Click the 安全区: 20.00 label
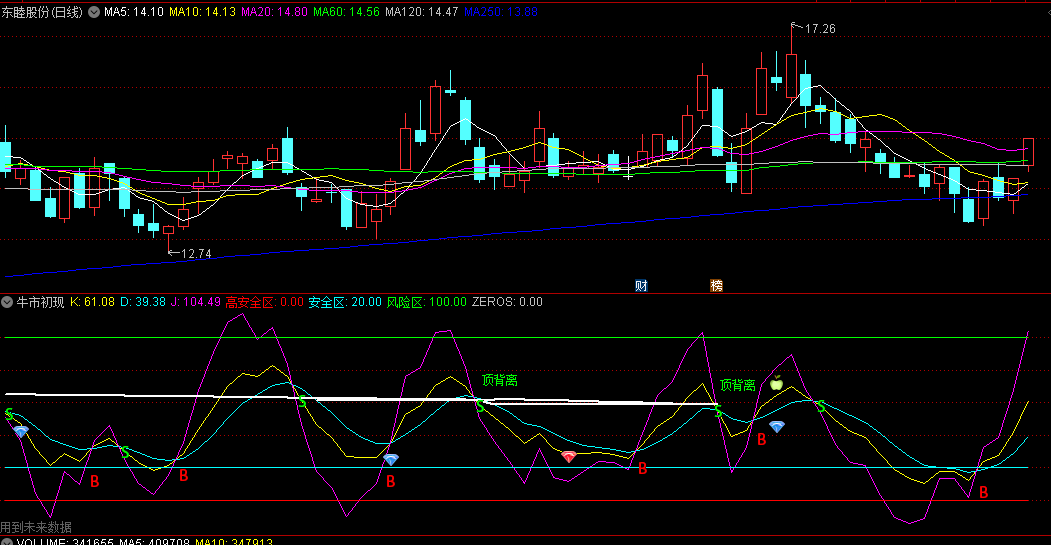This screenshot has height=545, width=1051. pos(345,302)
